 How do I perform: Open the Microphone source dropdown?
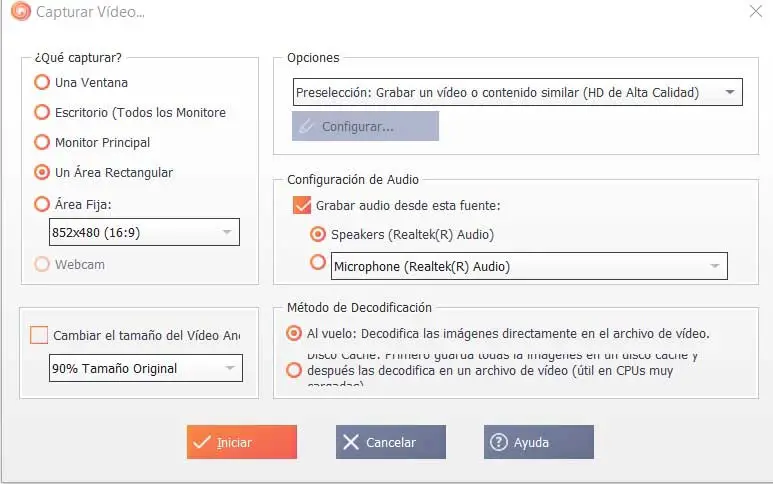714,266
